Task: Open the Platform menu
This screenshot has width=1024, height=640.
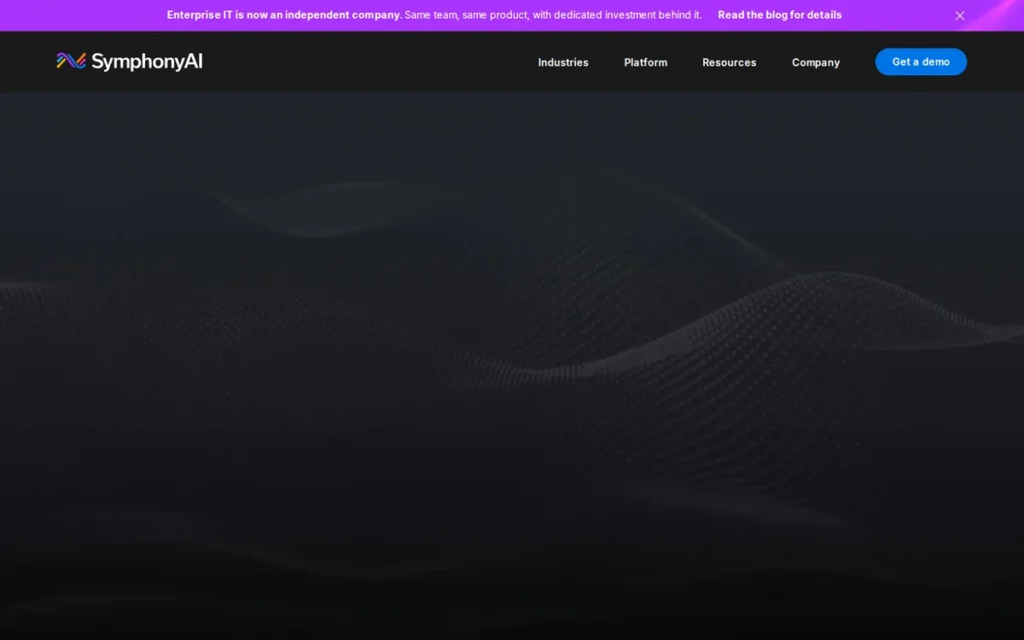Action: (645, 62)
